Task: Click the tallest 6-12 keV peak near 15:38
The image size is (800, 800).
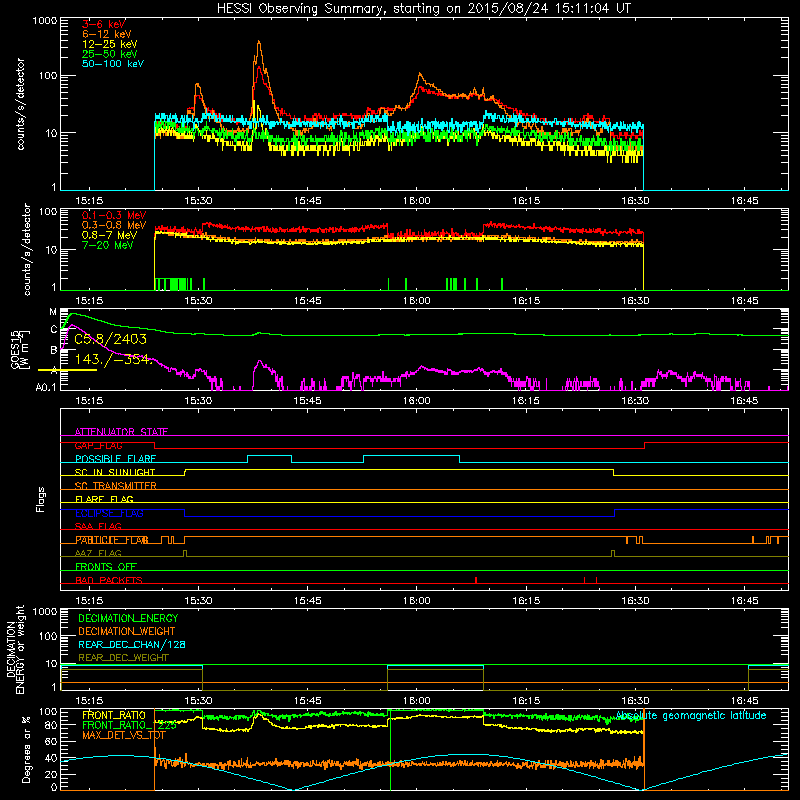Action: point(259,42)
